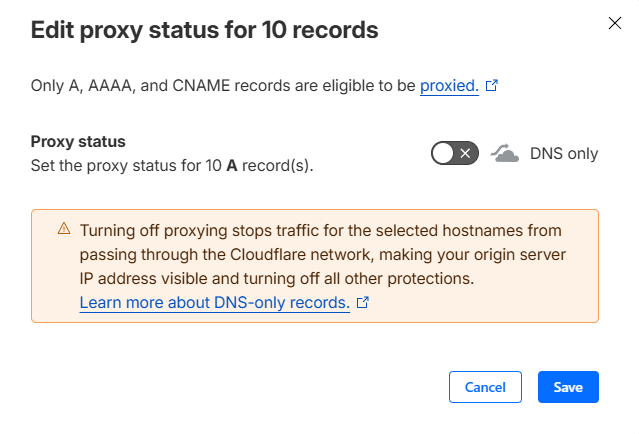Click the Proxy status heading
639x434 pixels.
pyautogui.click(x=78, y=141)
